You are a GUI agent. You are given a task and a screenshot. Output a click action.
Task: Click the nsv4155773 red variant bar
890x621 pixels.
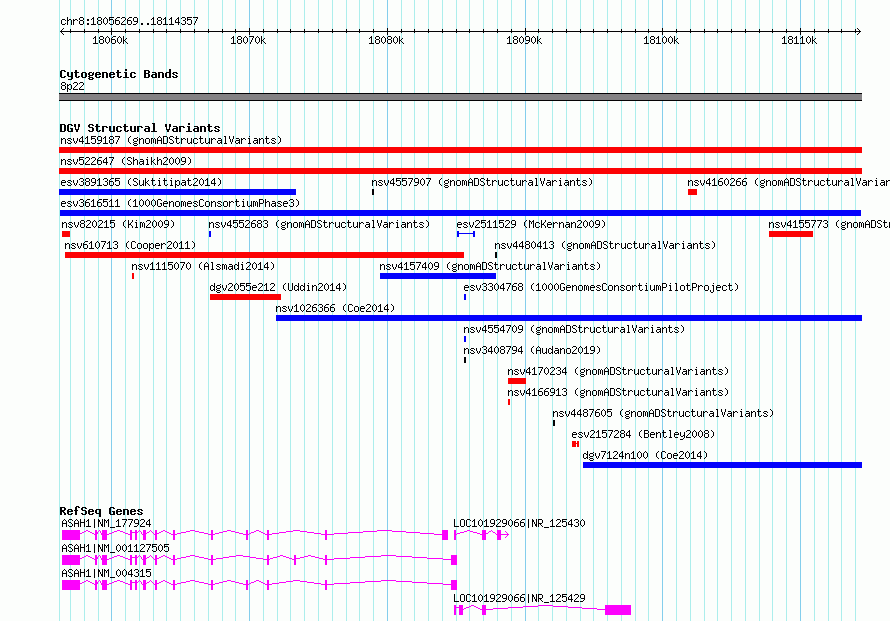[x=791, y=234]
